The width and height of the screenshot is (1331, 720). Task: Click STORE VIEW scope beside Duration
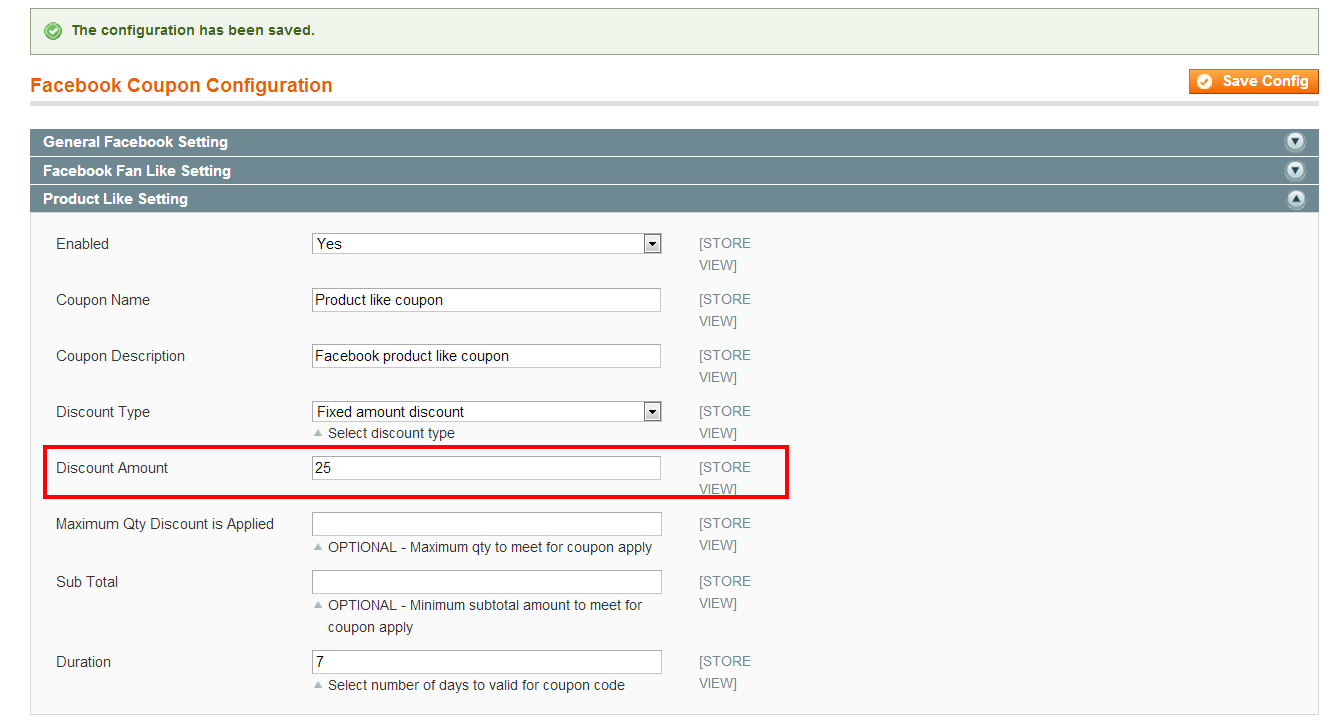(x=724, y=672)
